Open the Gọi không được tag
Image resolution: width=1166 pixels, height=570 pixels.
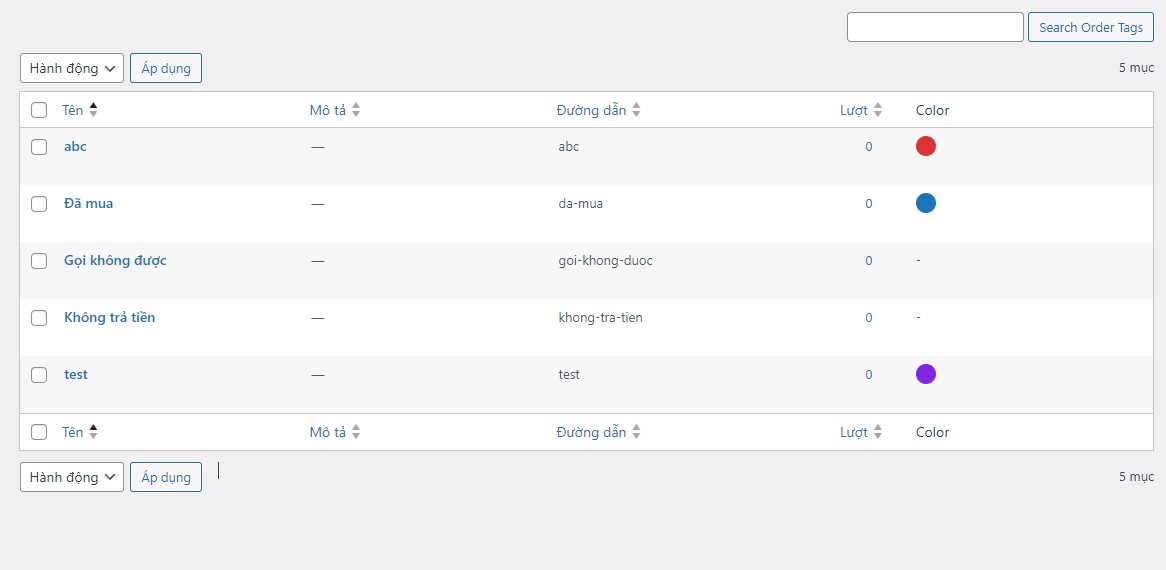click(115, 260)
